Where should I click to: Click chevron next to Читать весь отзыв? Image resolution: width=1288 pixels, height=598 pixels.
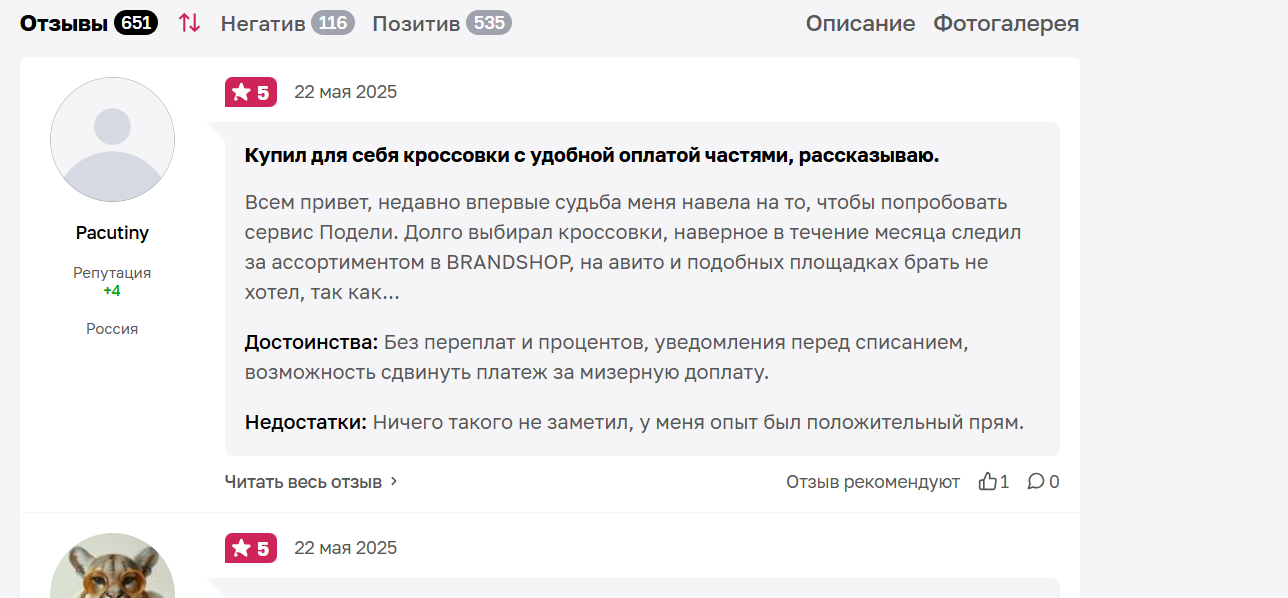(393, 482)
